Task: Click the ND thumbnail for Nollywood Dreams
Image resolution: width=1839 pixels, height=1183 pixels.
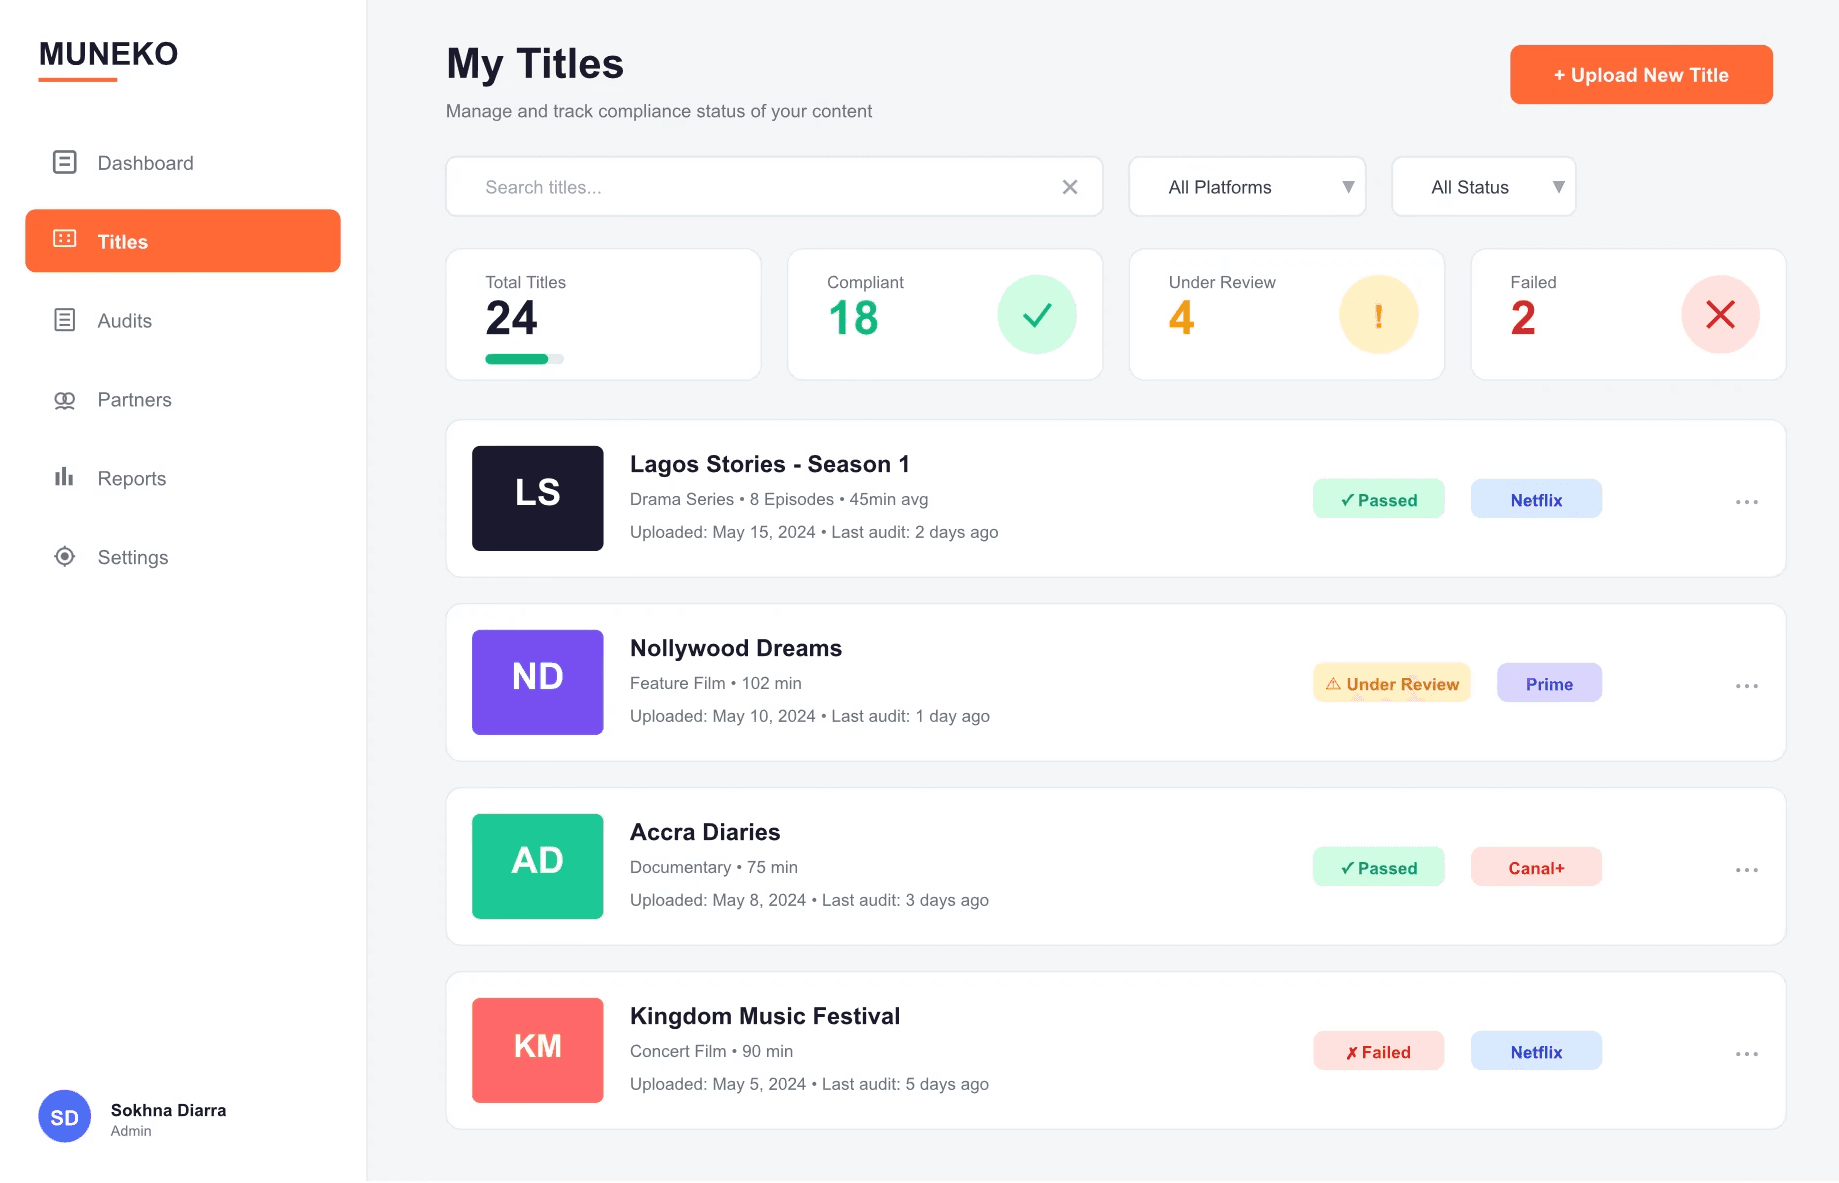Action: [537, 682]
